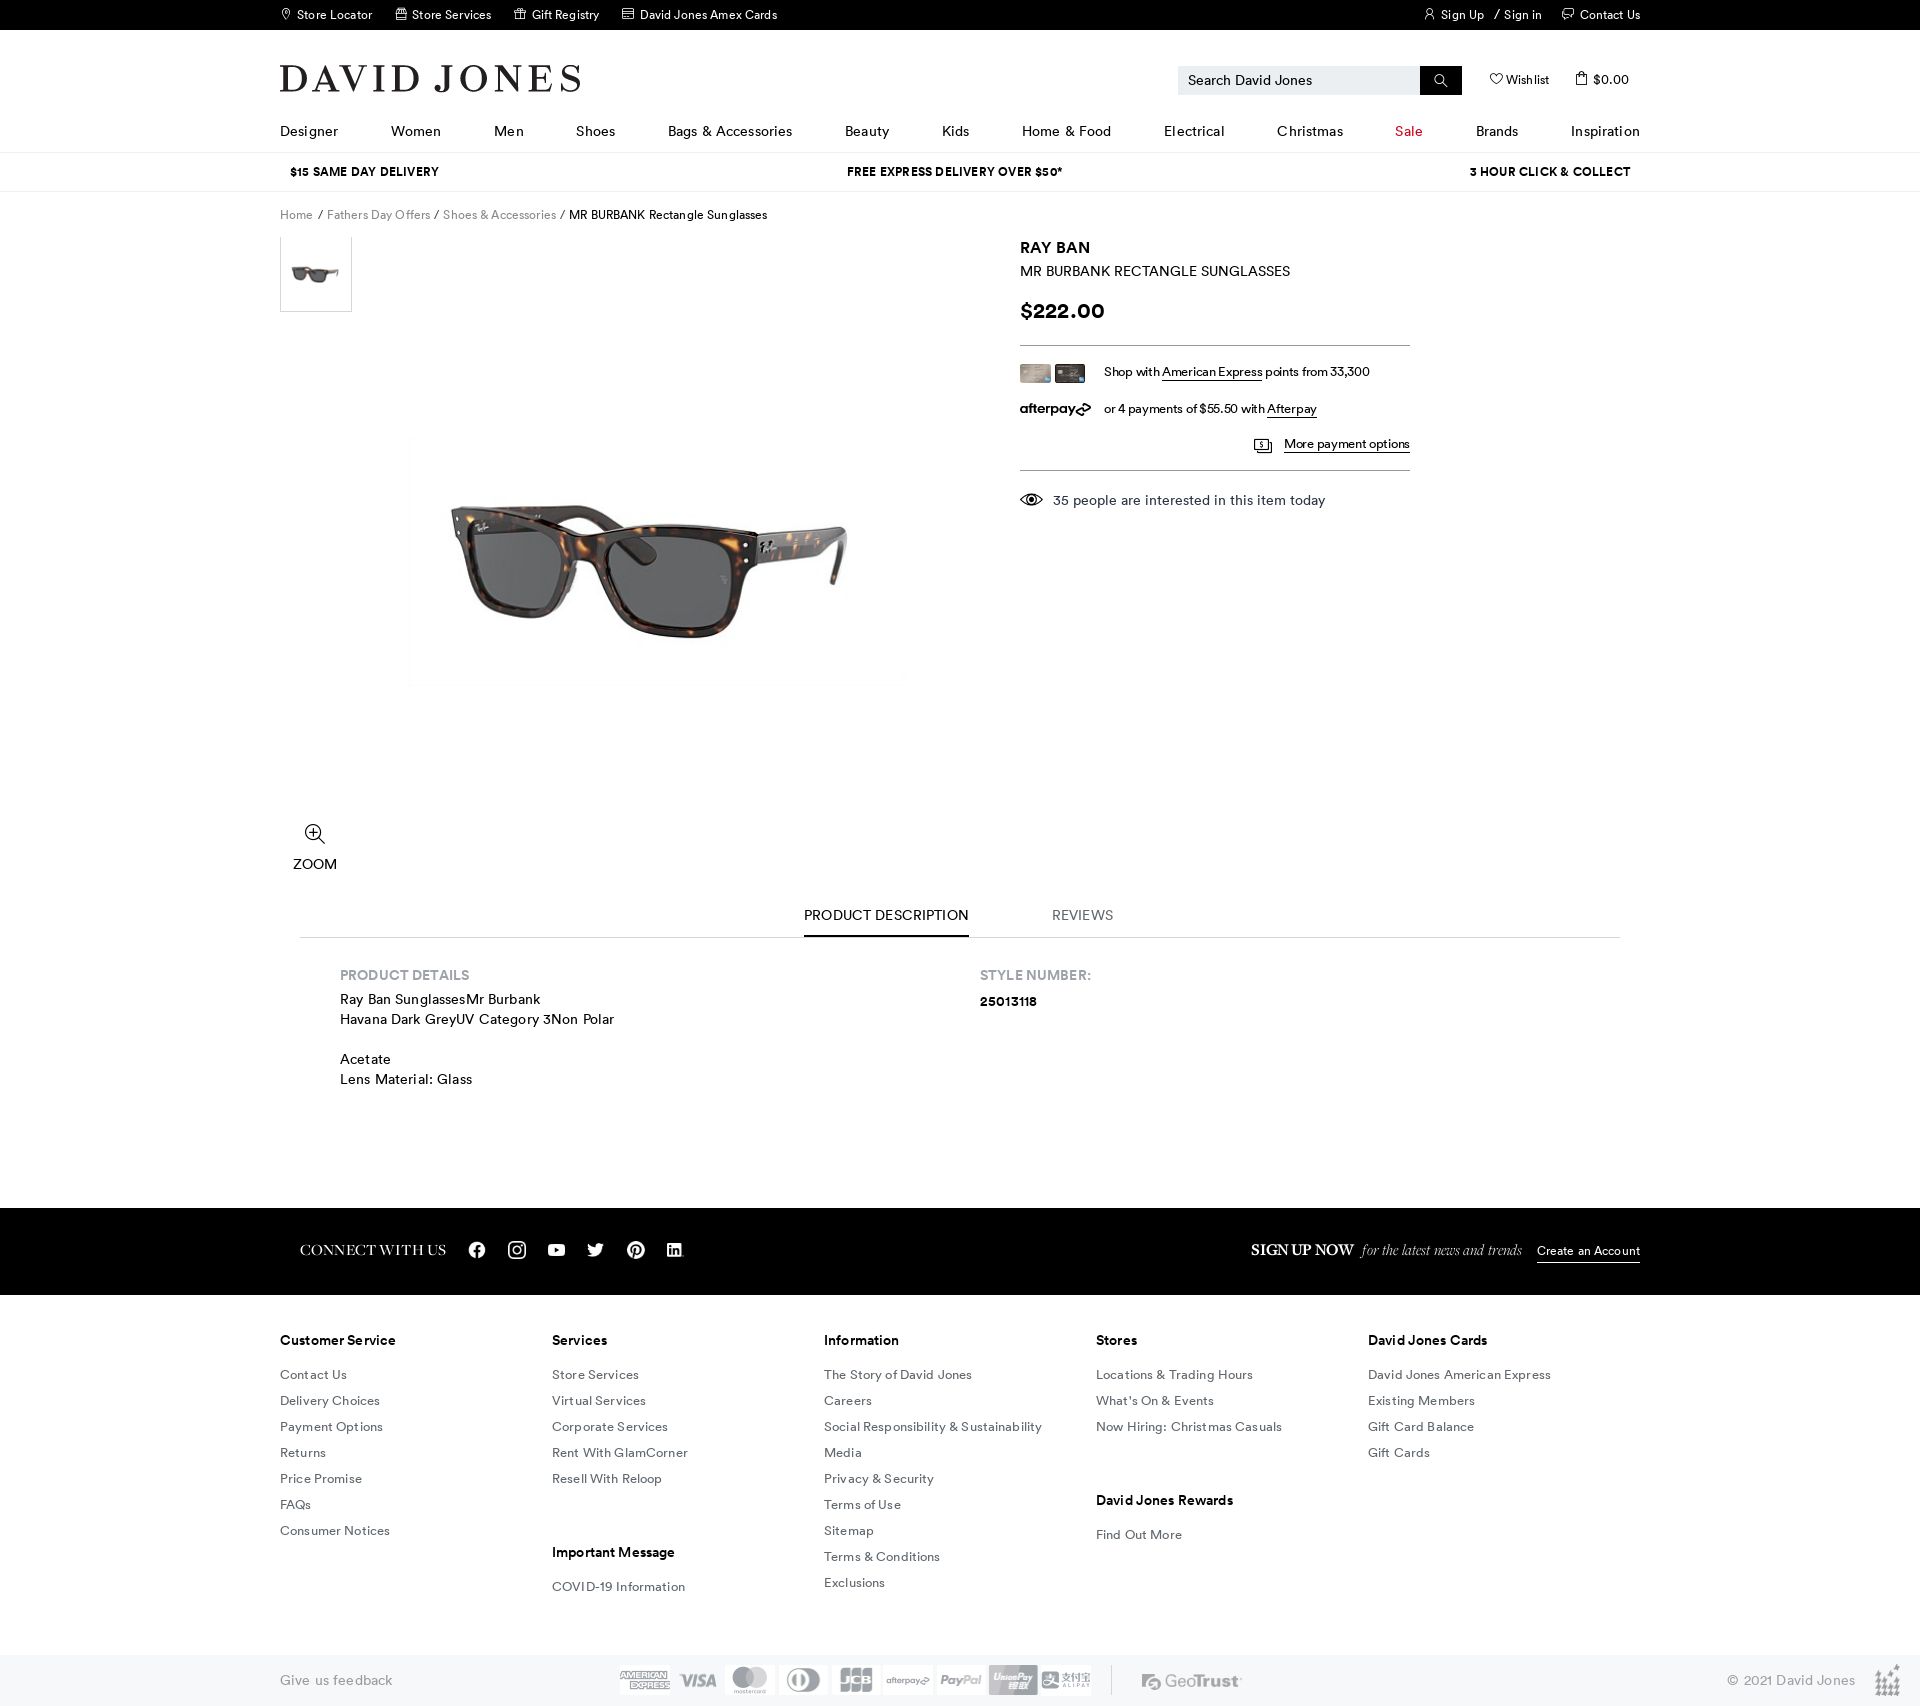Click the Store Services icon
Screen dimensions: 1920x1706
(x=401, y=14)
